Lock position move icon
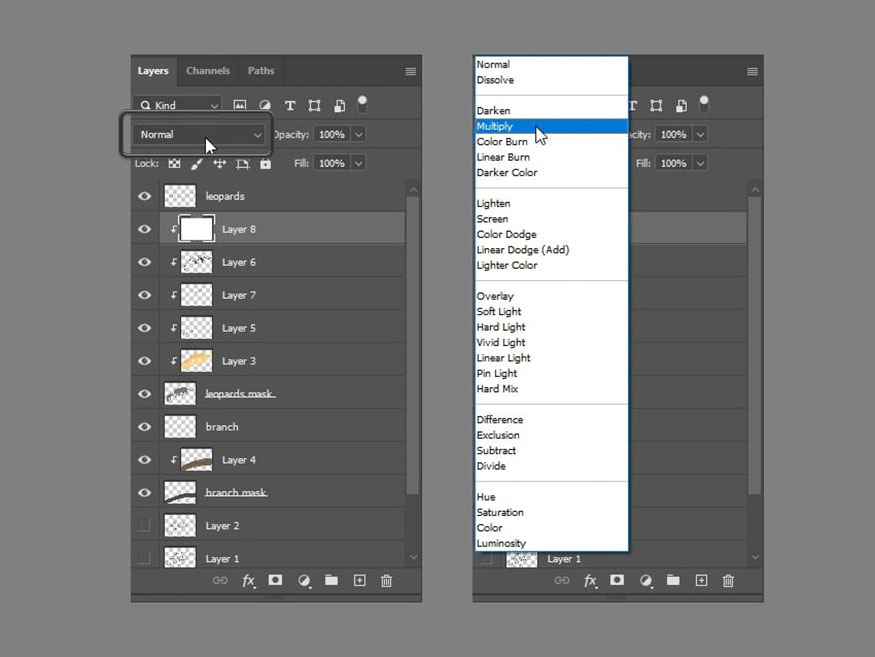 click(x=219, y=164)
